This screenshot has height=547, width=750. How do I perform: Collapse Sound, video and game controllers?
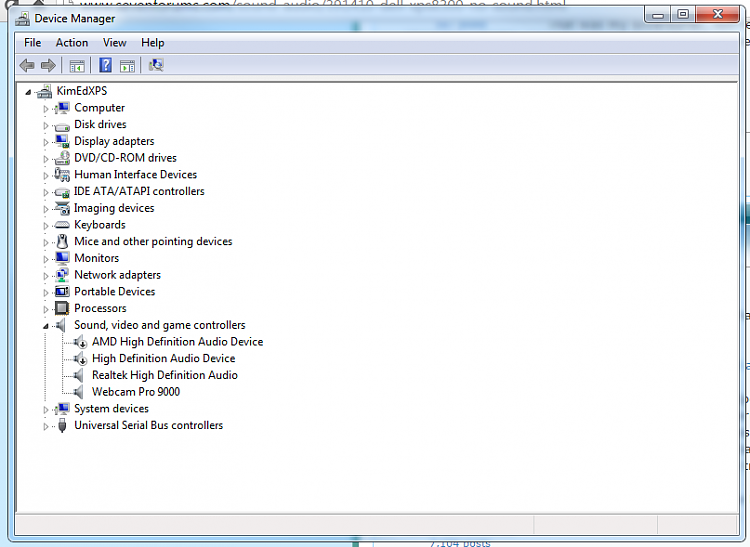tap(46, 326)
